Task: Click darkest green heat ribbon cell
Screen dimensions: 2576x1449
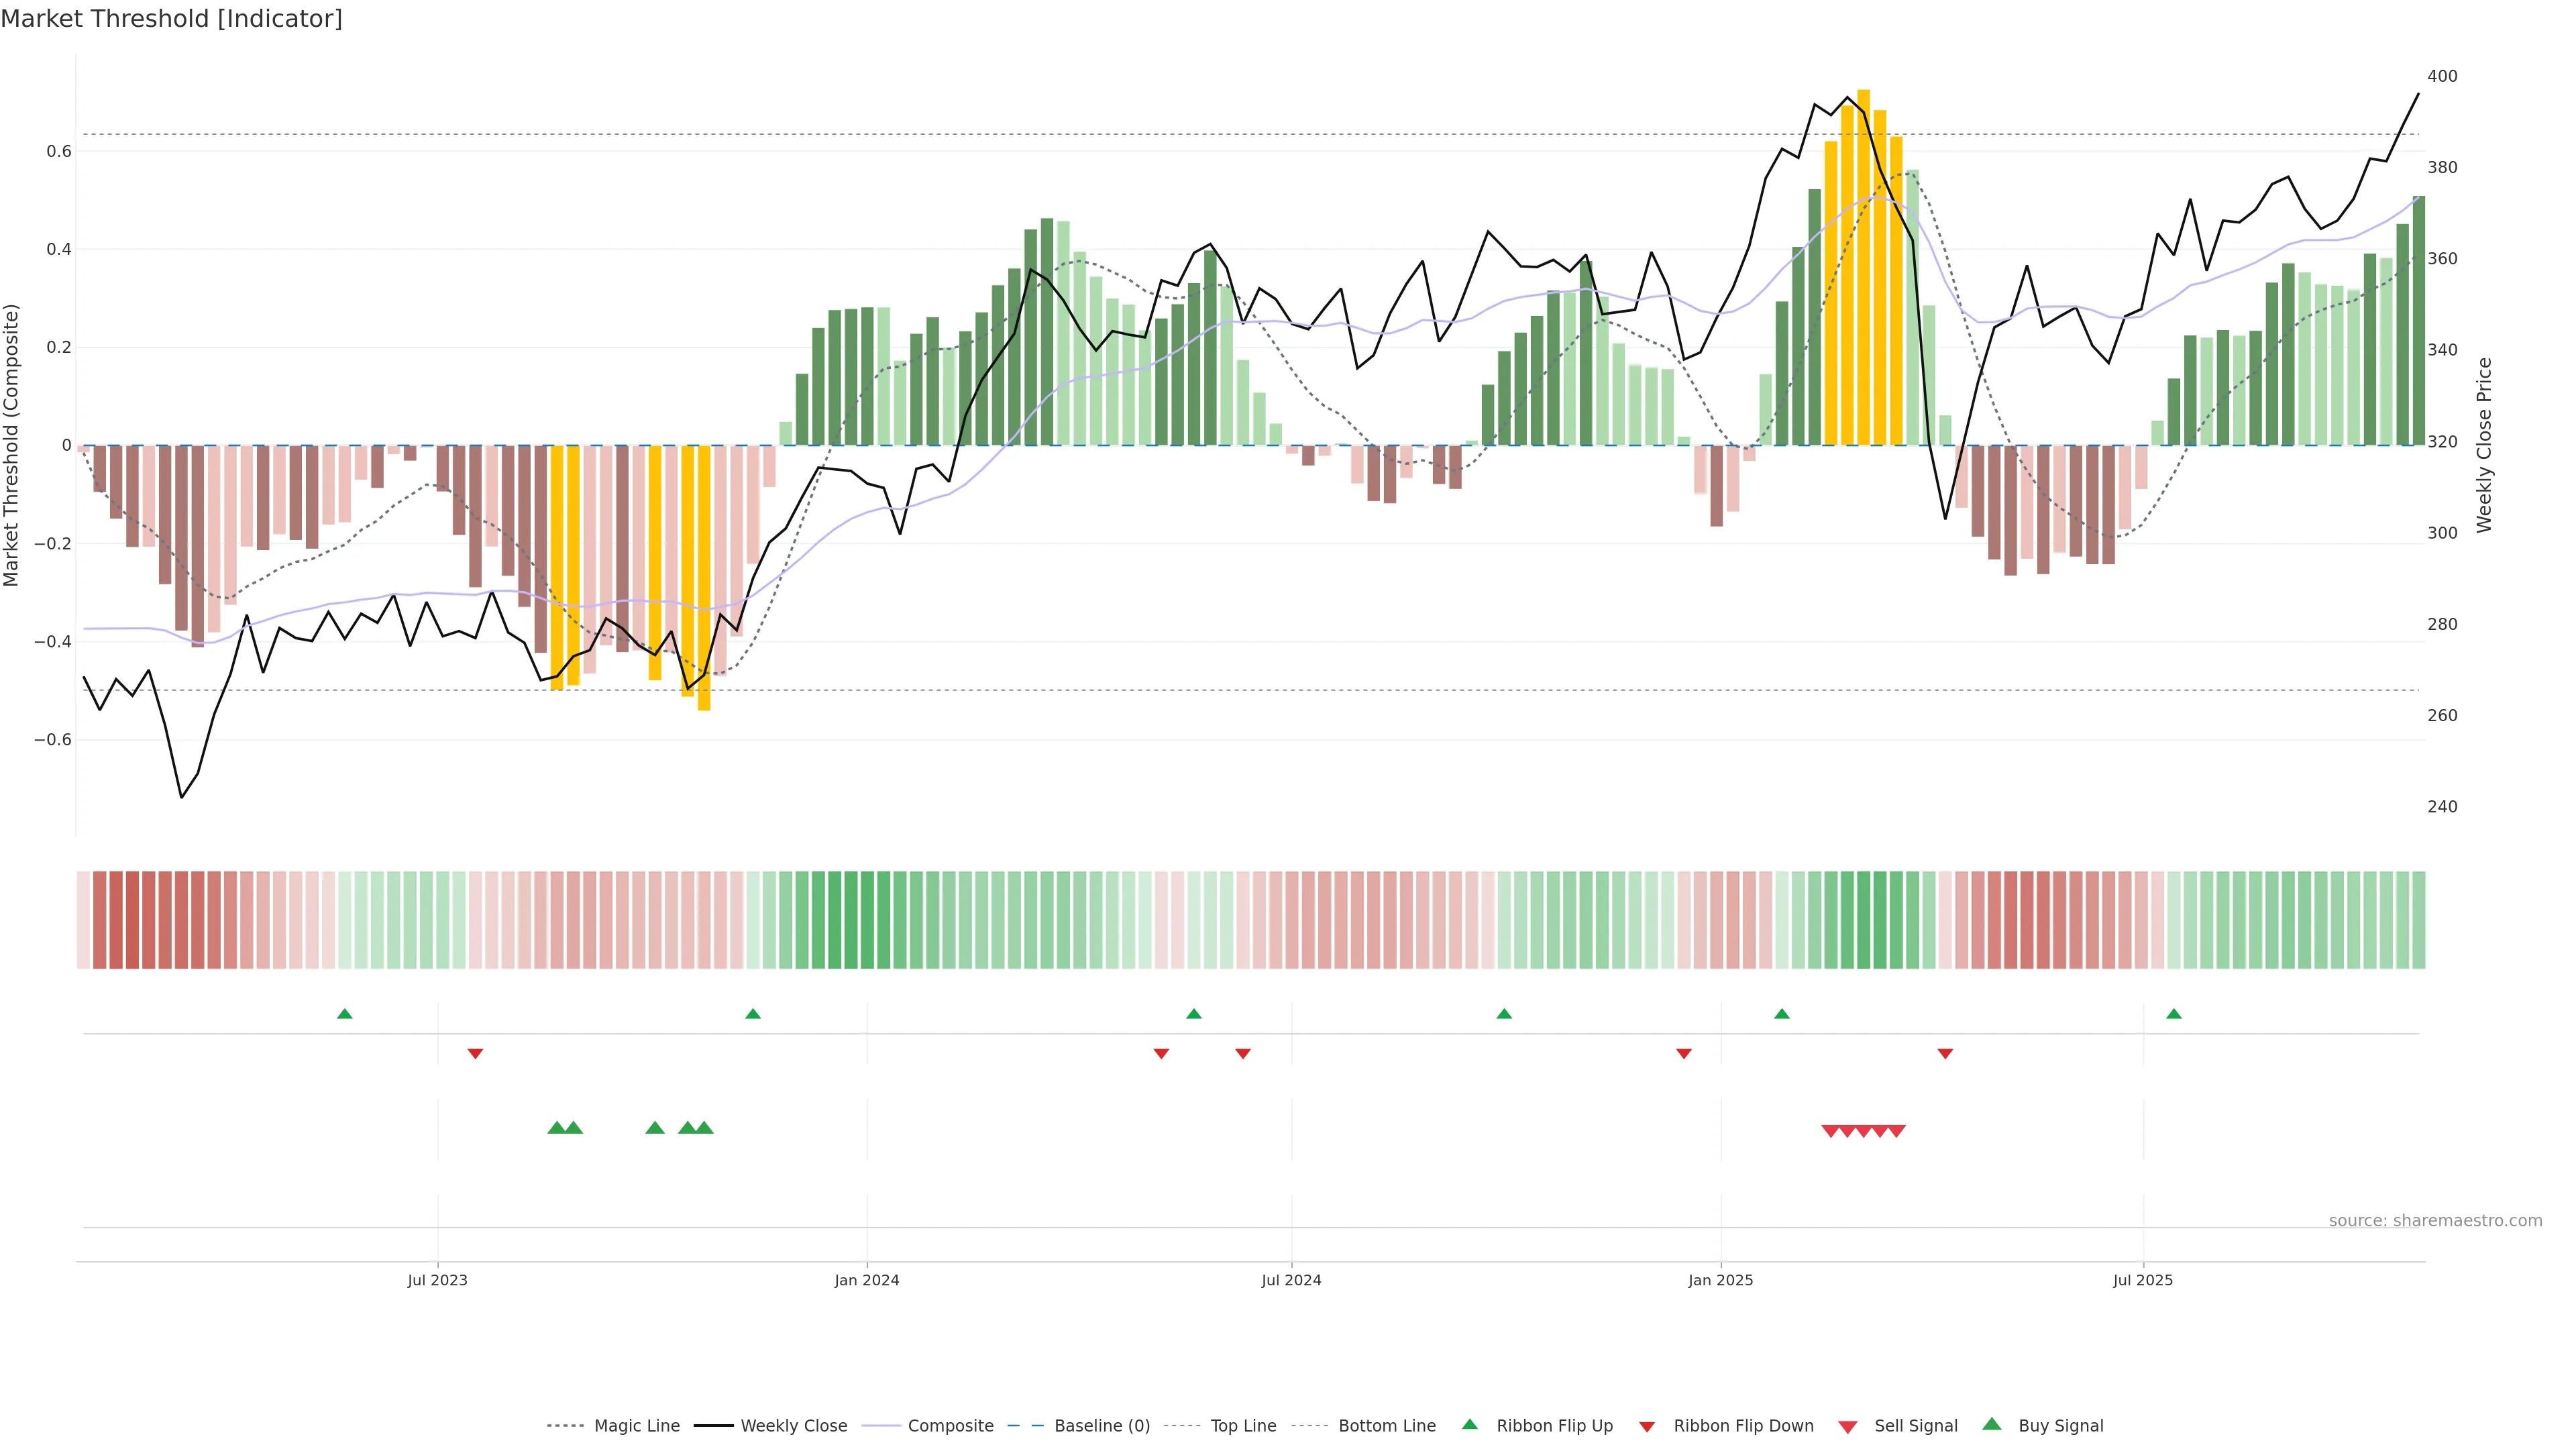Action: point(851,920)
